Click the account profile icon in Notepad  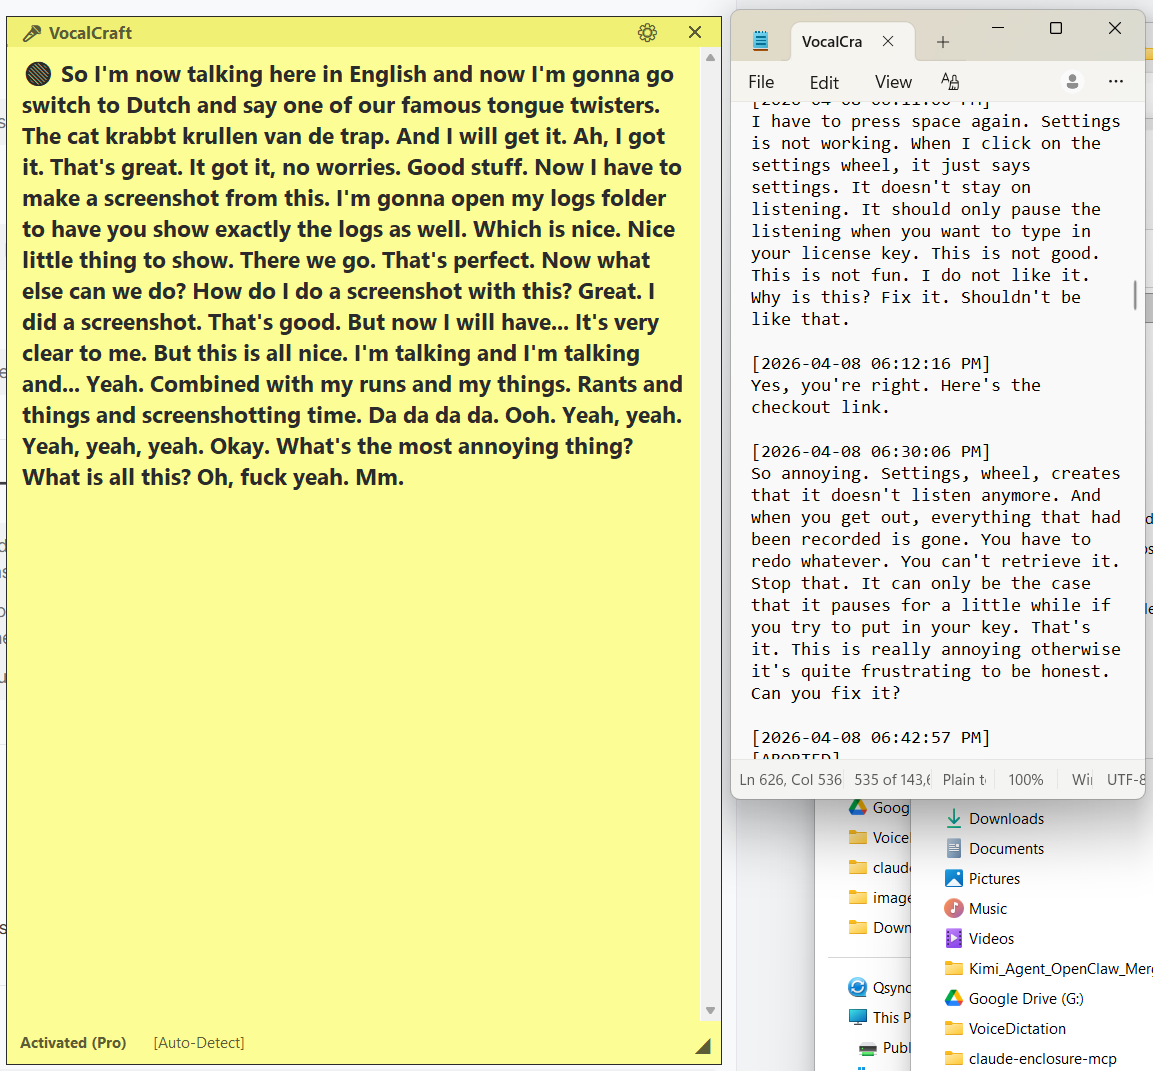coord(1072,81)
